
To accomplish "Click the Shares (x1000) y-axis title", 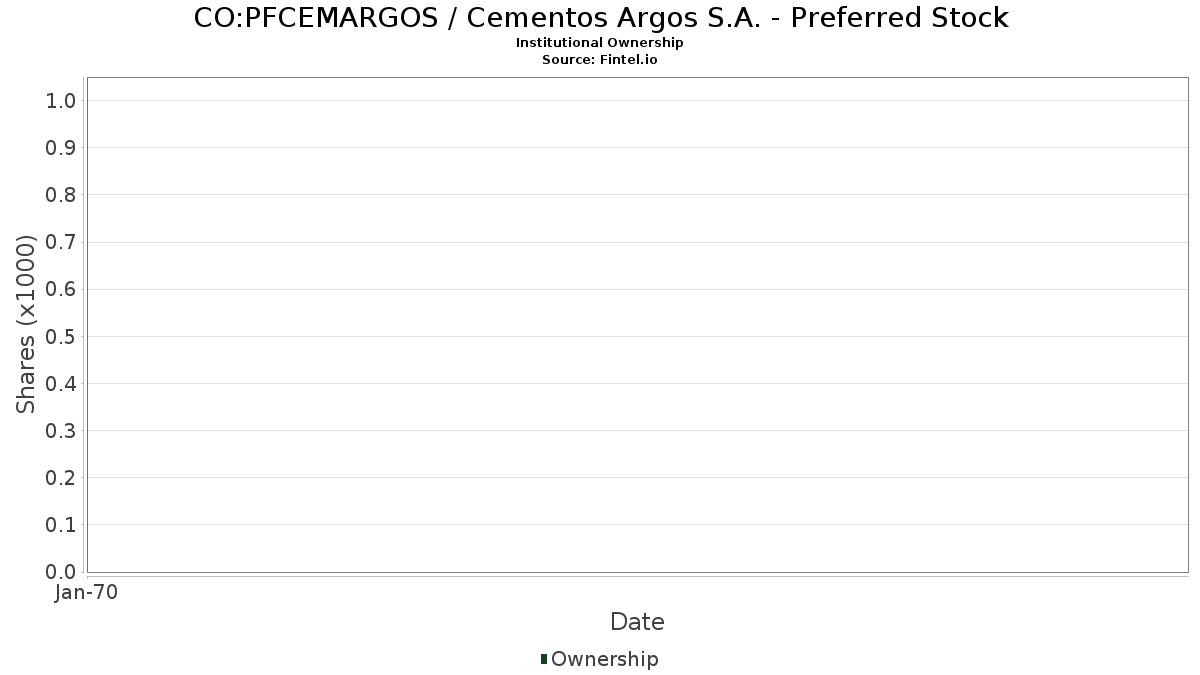I will [26, 324].
